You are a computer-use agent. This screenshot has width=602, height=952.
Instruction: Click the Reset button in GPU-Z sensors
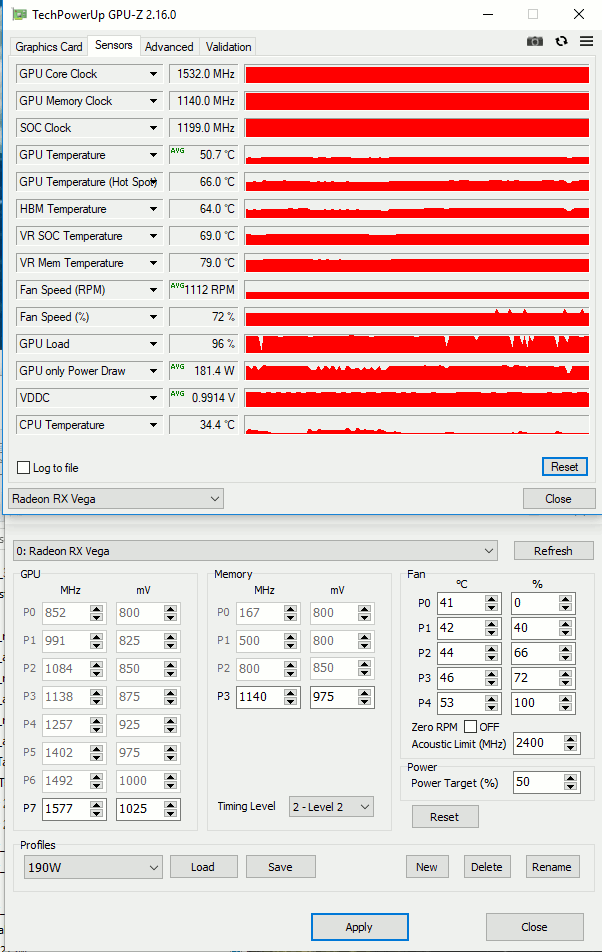[564, 466]
